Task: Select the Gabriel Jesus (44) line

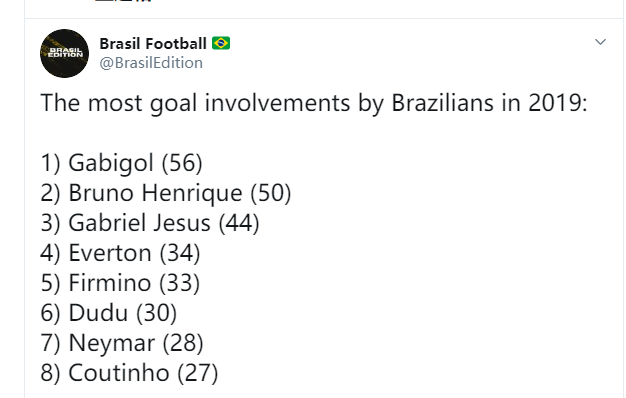Action: pos(150,223)
